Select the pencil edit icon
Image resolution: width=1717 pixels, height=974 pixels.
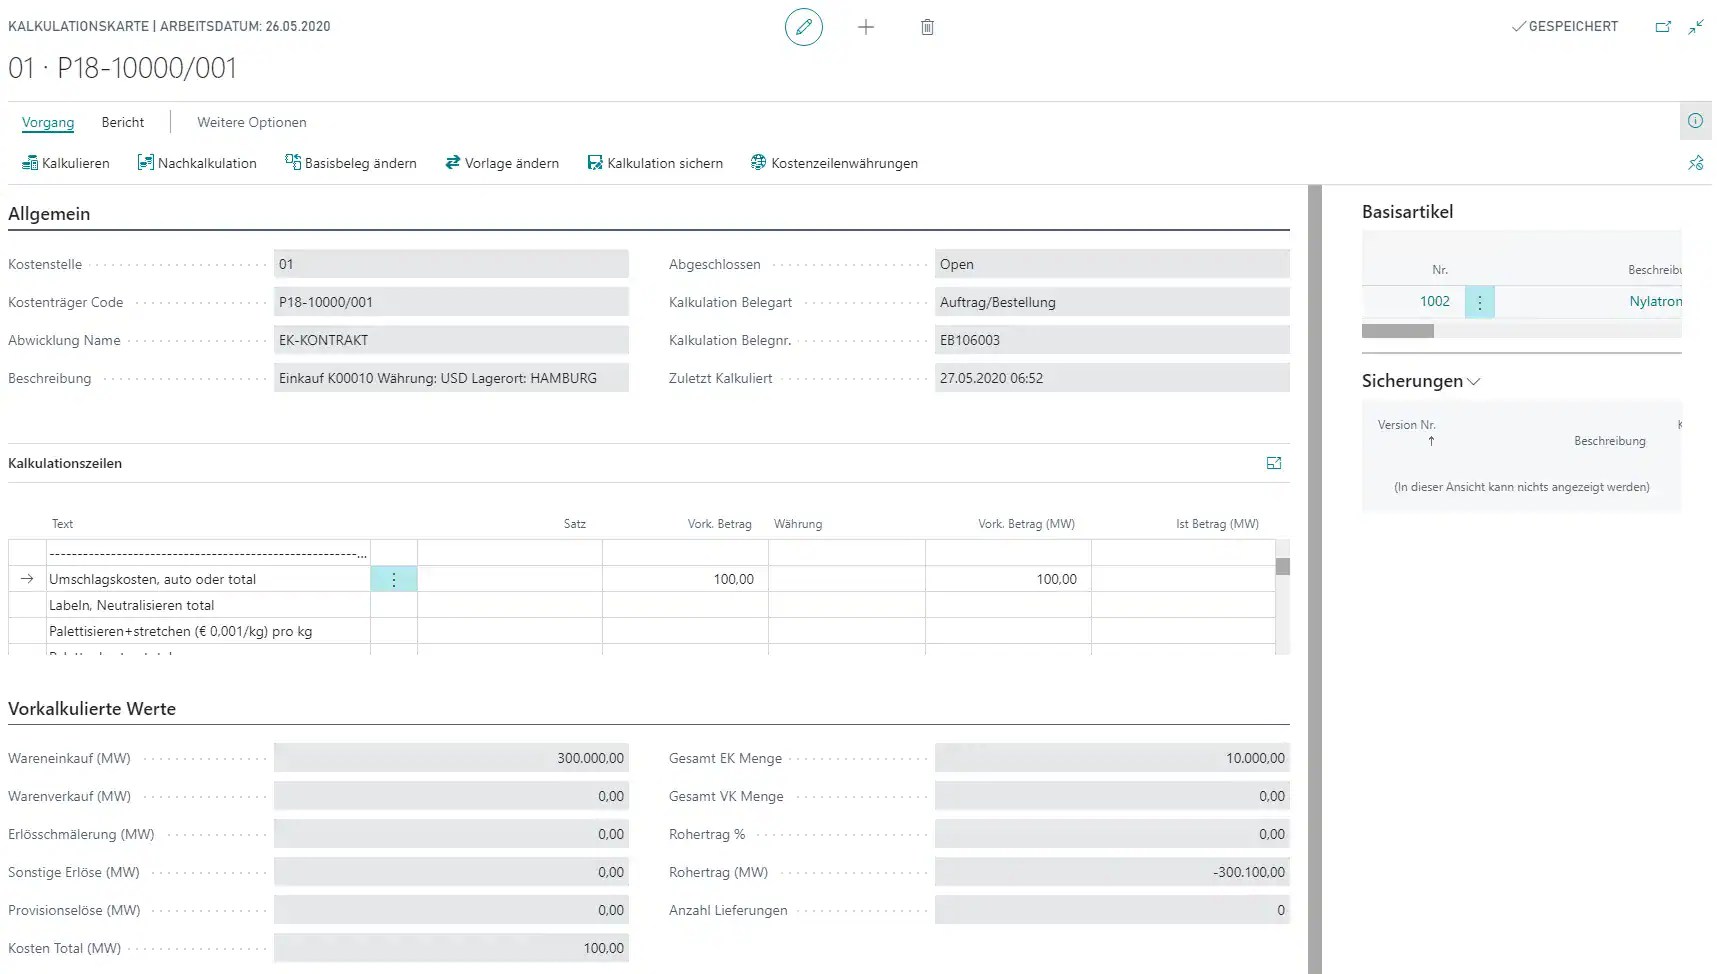tap(804, 27)
